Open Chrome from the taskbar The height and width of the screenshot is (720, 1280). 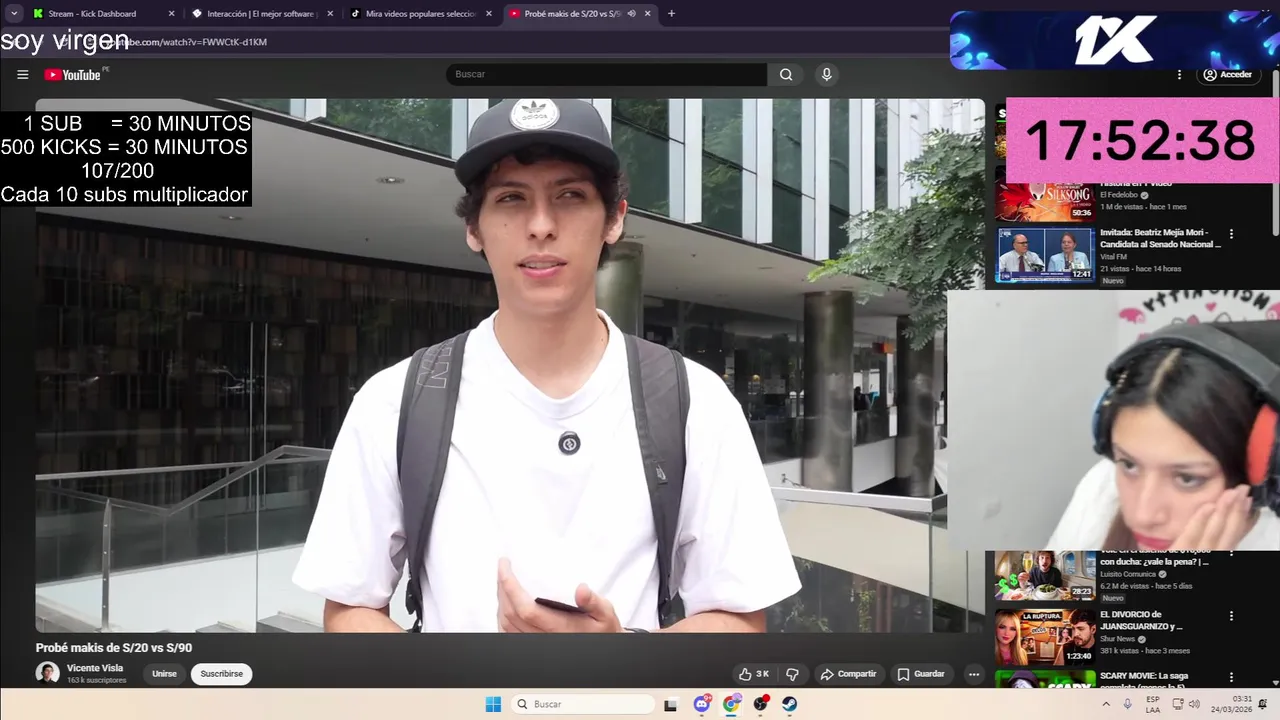732,704
